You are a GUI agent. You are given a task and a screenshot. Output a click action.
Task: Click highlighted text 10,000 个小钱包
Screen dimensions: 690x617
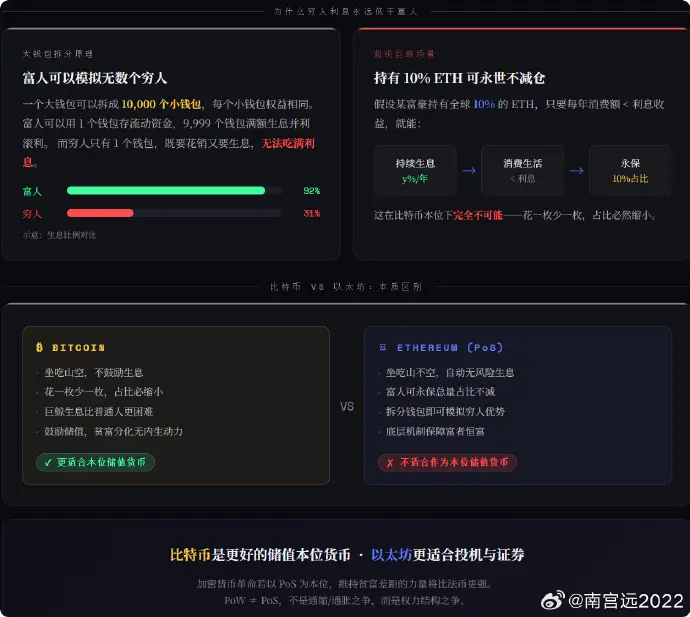(x=161, y=104)
